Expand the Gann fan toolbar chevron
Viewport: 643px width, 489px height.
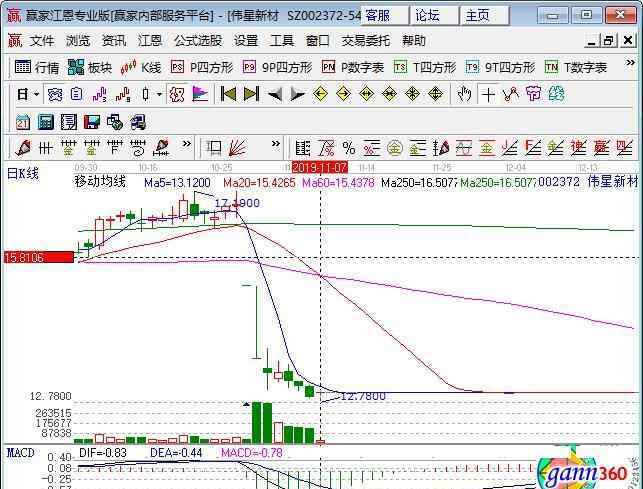(x=276, y=144)
